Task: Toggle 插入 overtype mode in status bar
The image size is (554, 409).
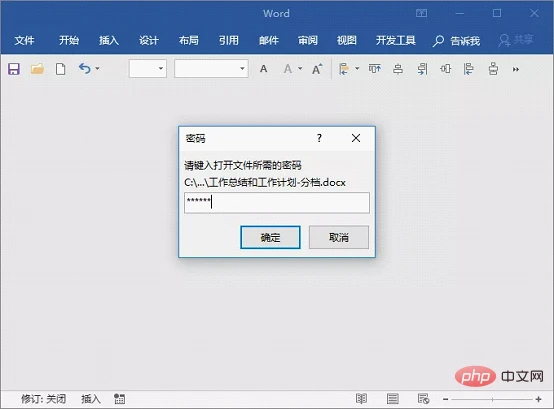Action: [x=91, y=399]
